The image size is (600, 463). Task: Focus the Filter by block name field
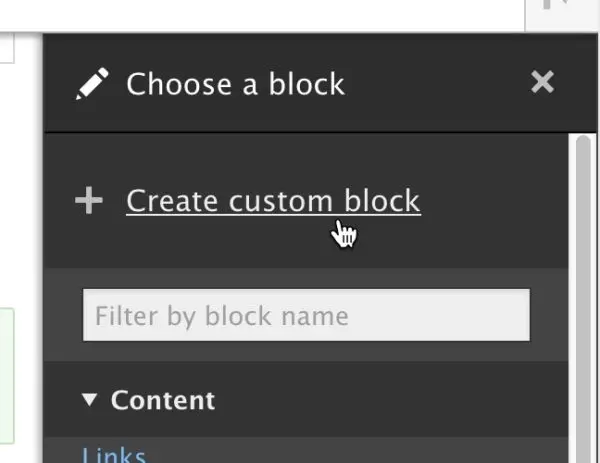coord(306,316)
